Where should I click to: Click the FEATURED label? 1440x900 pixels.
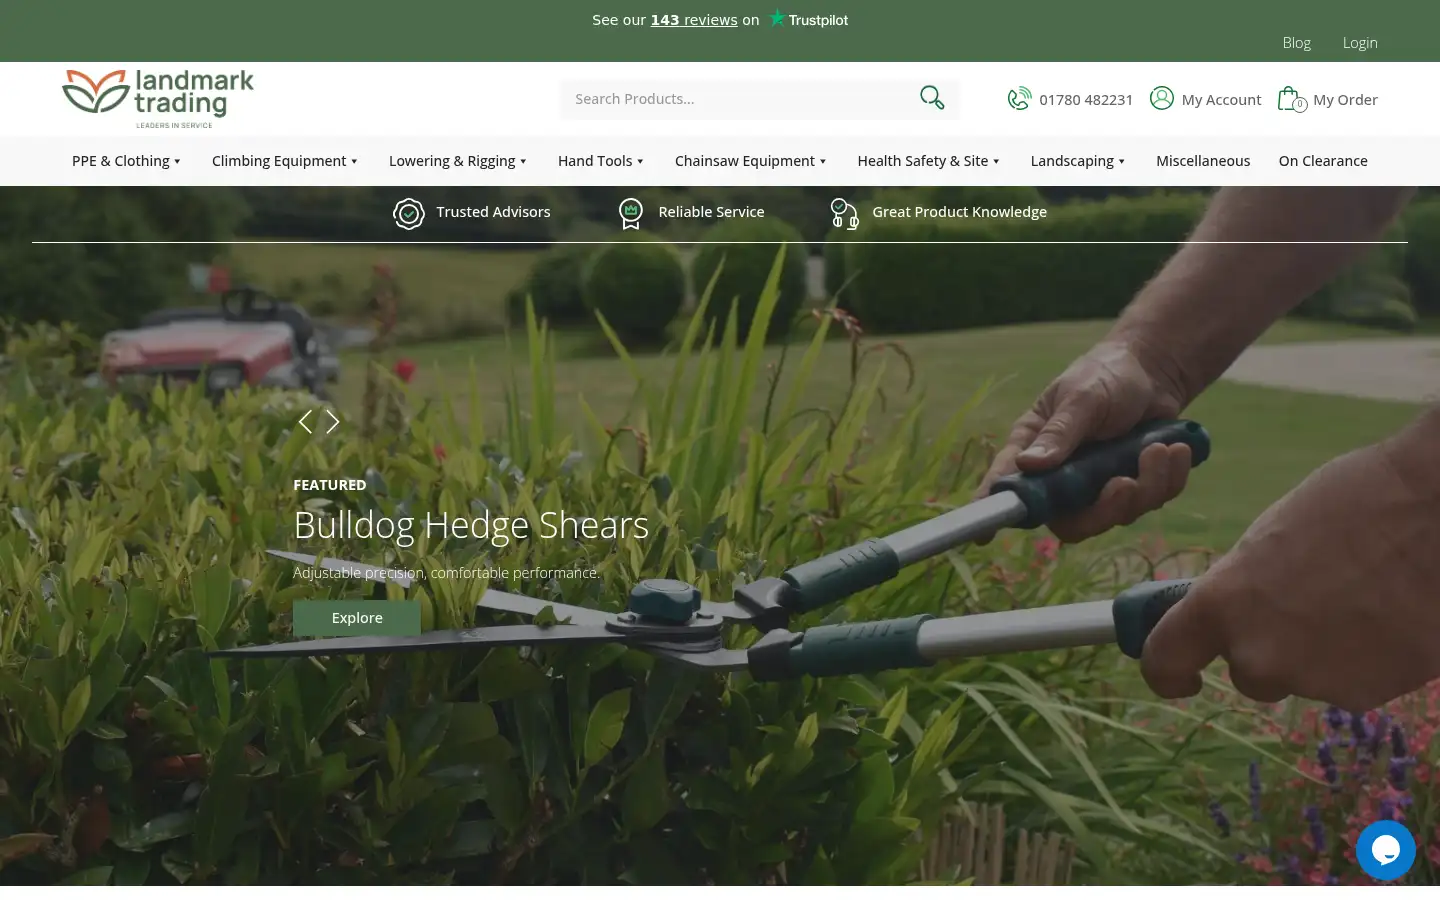[x=330, y=485]
